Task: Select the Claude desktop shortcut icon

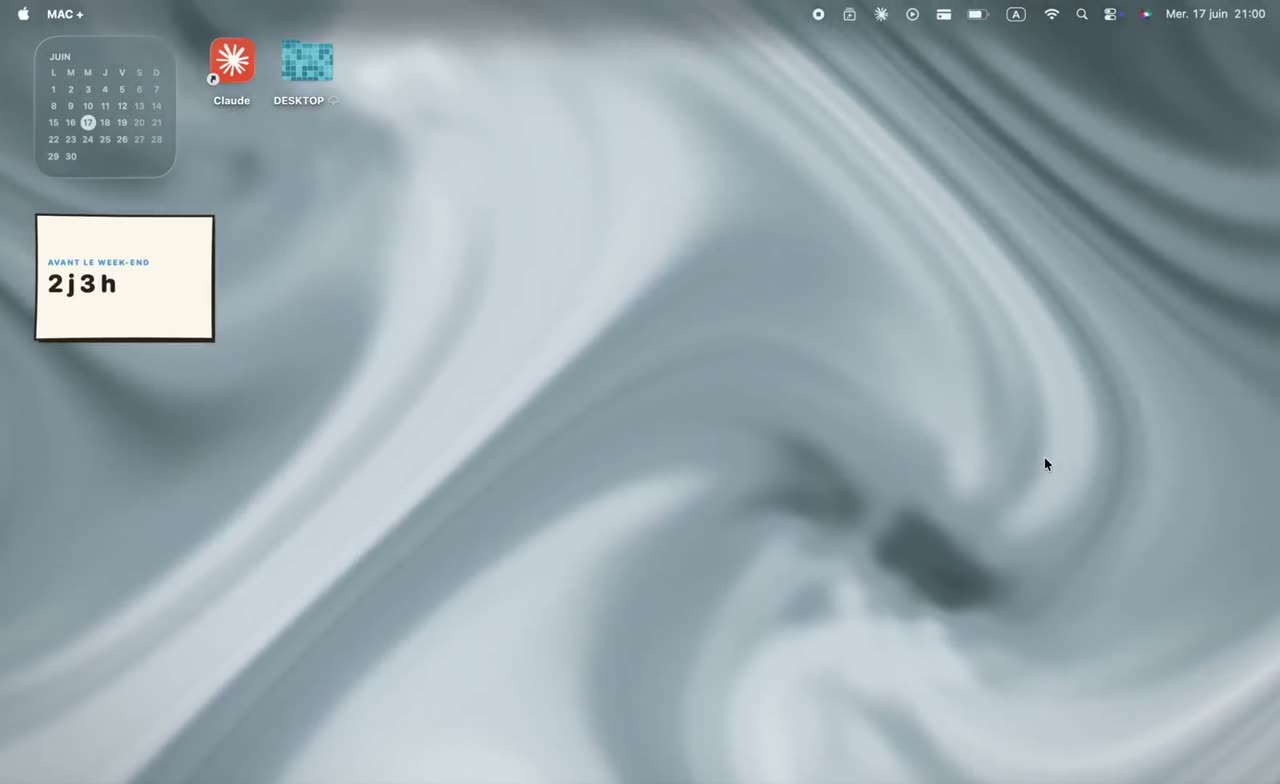Action: pyautogui.click(x=232, y=61)
